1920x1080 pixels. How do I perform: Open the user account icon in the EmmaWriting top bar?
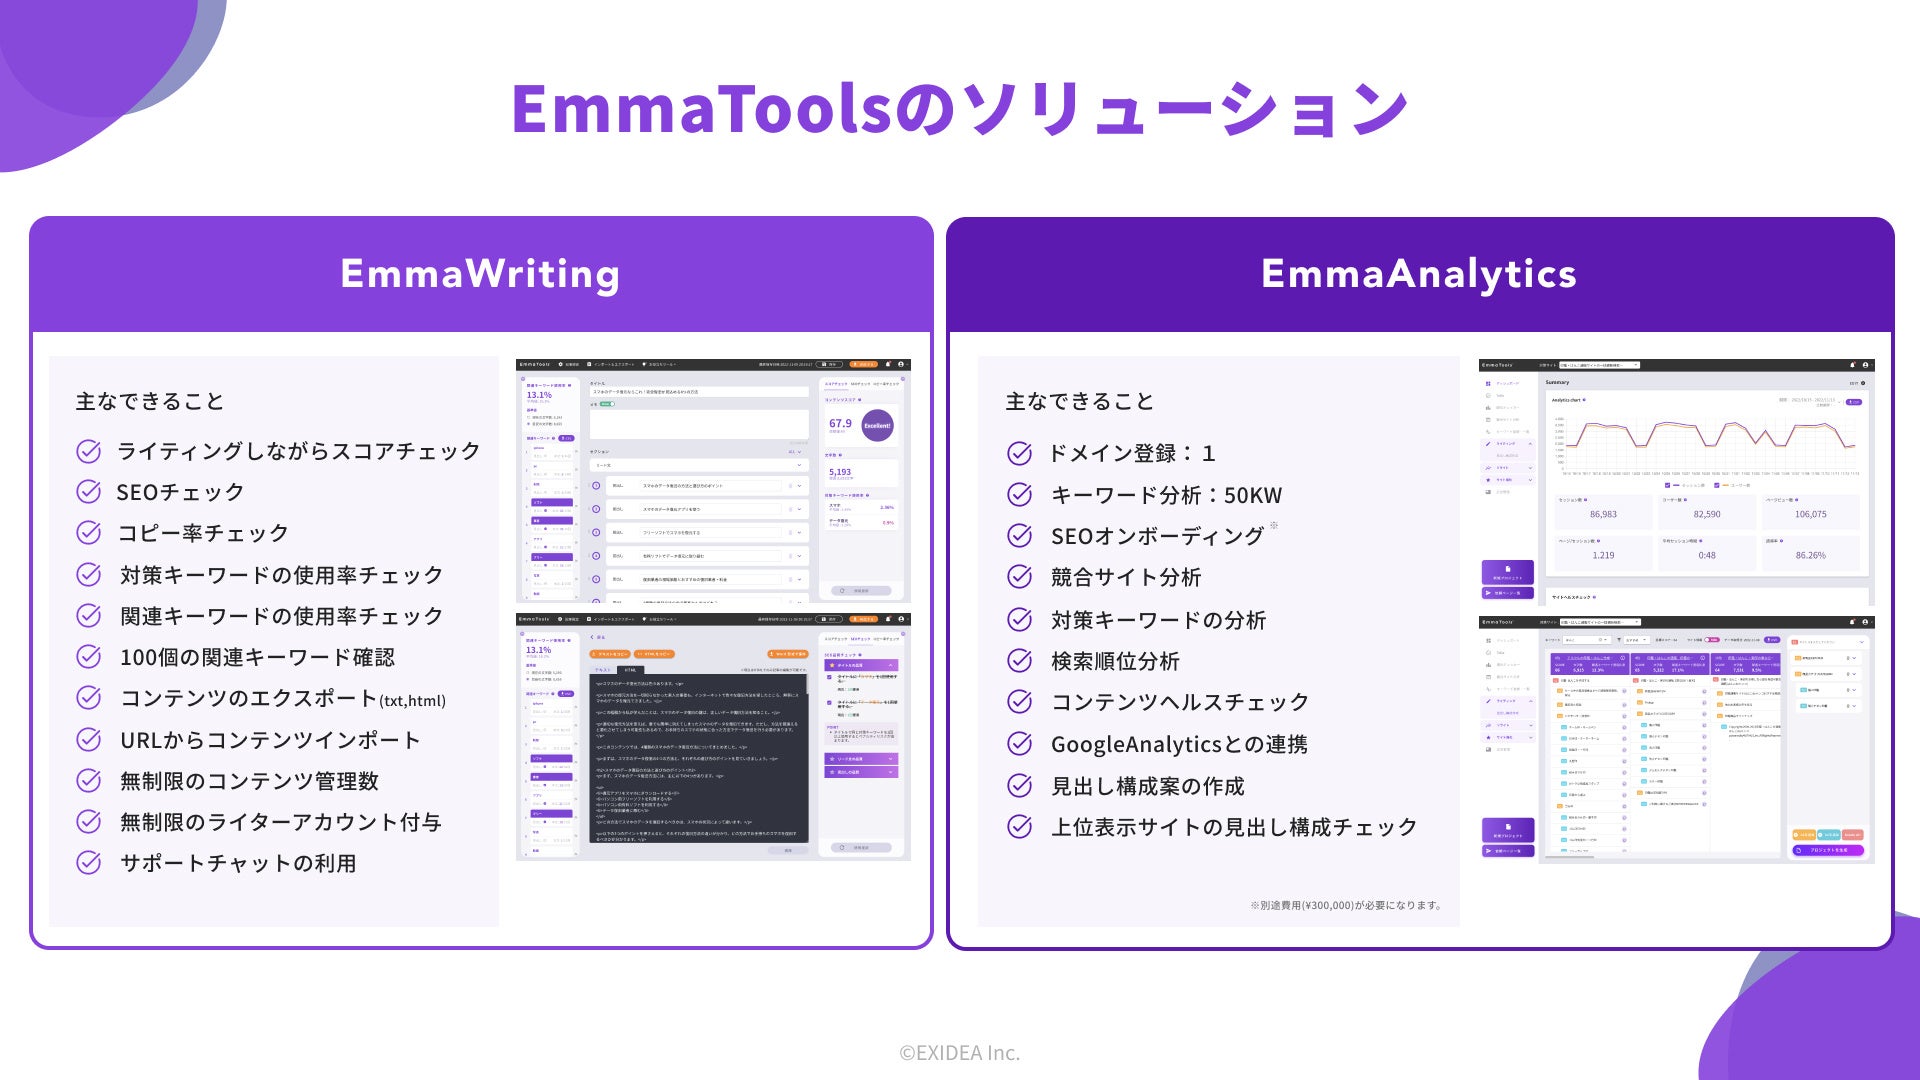pyautogui.click(x=901, y=364)
